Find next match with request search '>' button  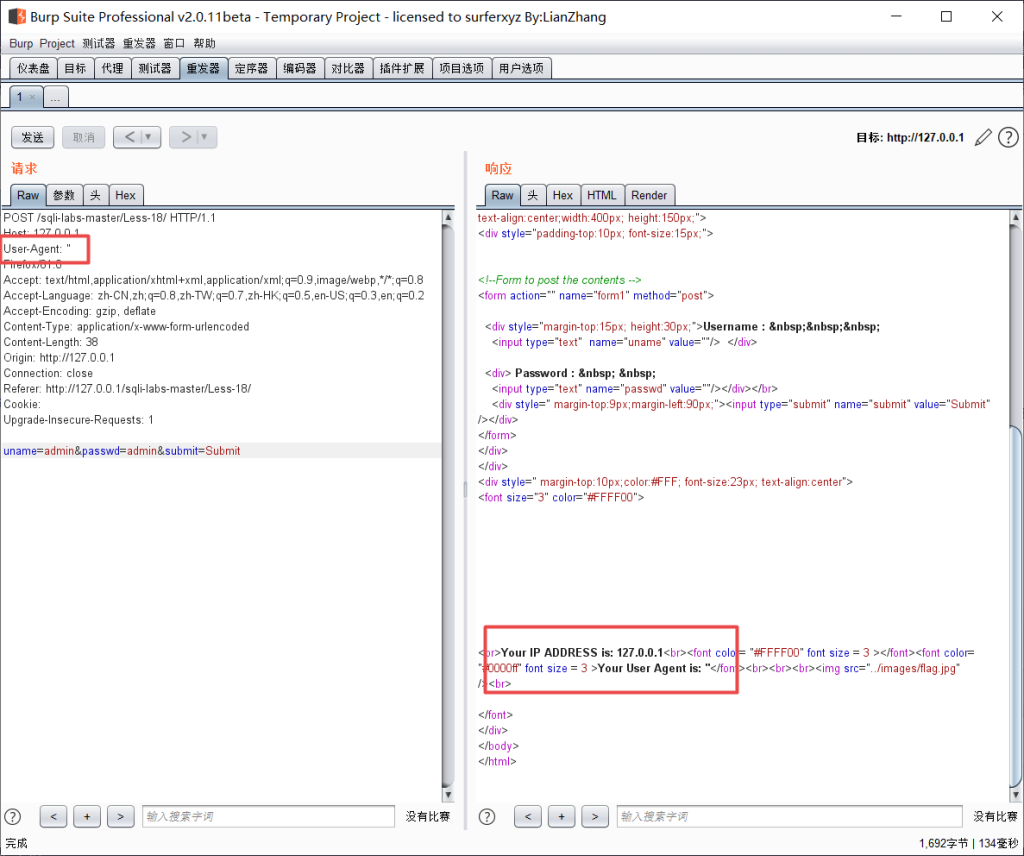[x=120, y=816]
